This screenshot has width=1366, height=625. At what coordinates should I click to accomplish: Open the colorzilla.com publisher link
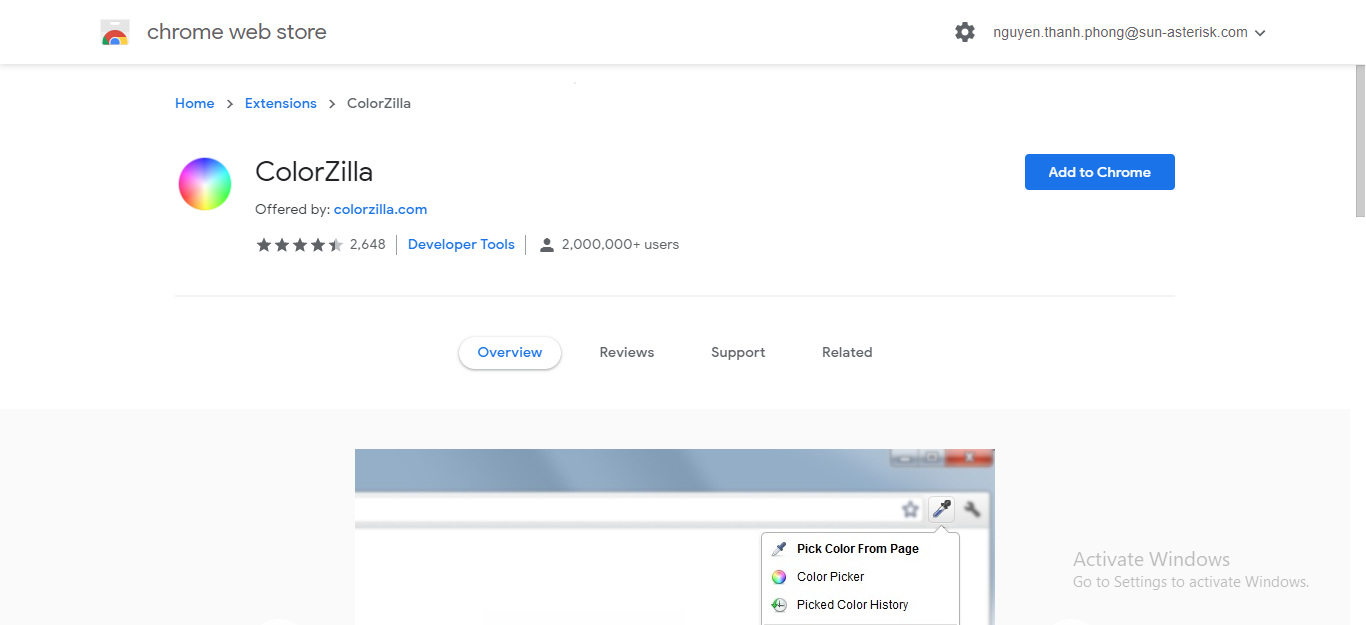pos(381,209)
